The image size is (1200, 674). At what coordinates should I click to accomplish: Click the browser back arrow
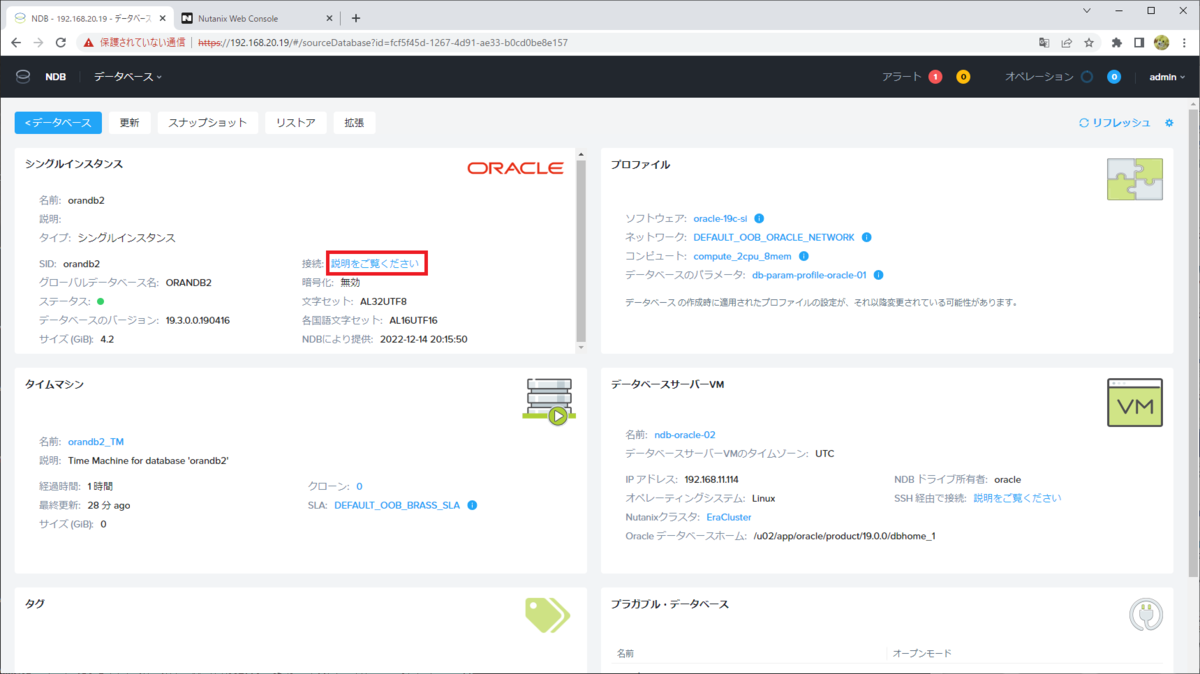point(16,43)
